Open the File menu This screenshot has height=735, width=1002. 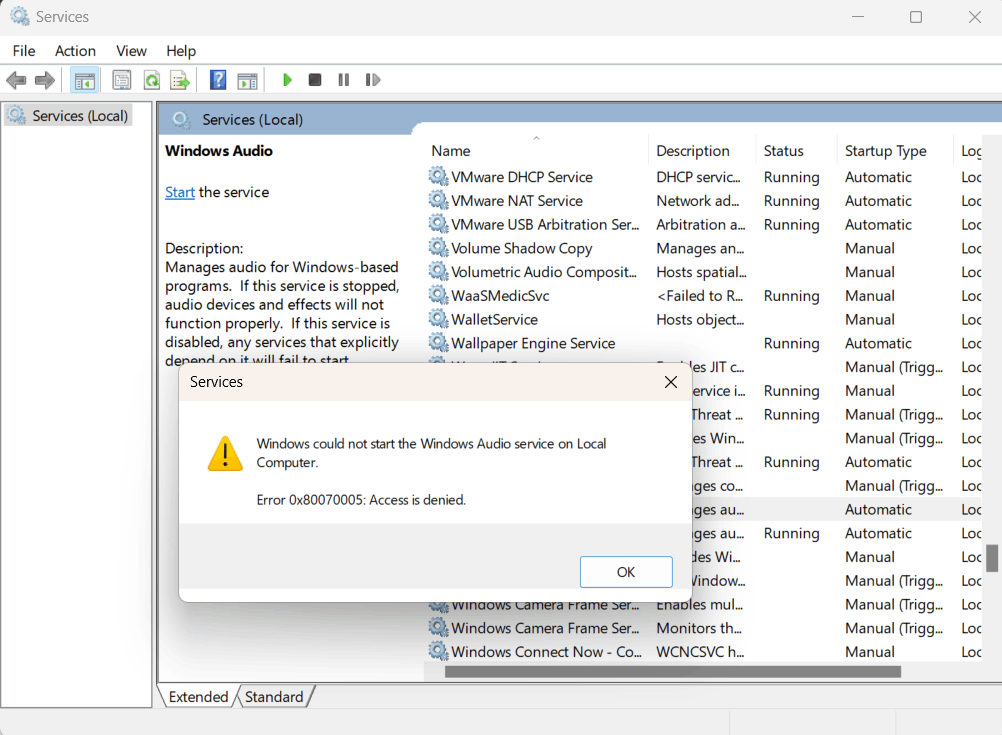(x=24, y=51)
